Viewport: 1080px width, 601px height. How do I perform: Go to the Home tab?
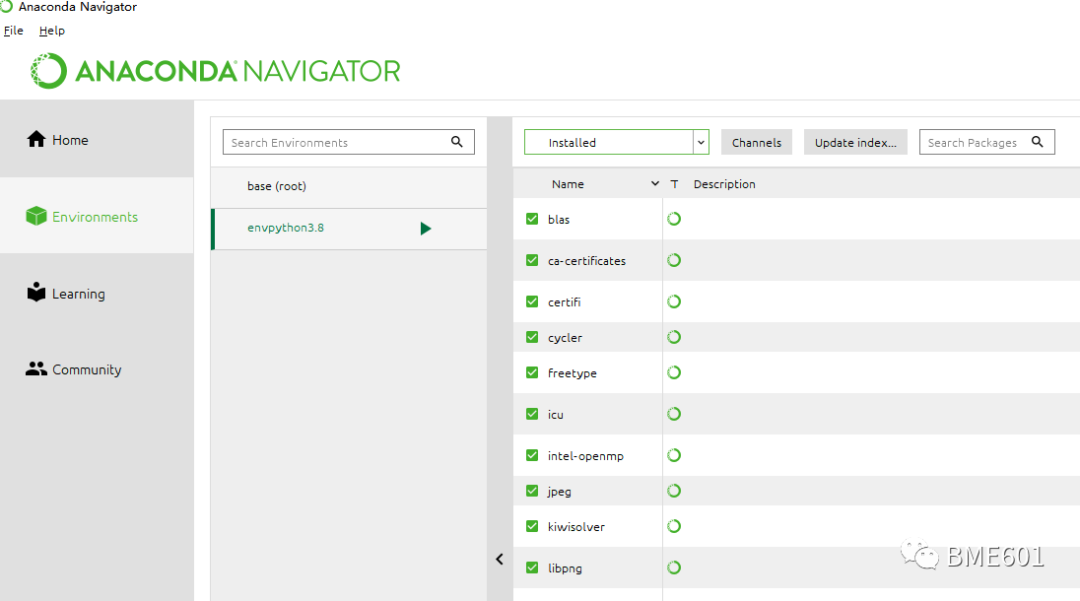tap(96, 139)
